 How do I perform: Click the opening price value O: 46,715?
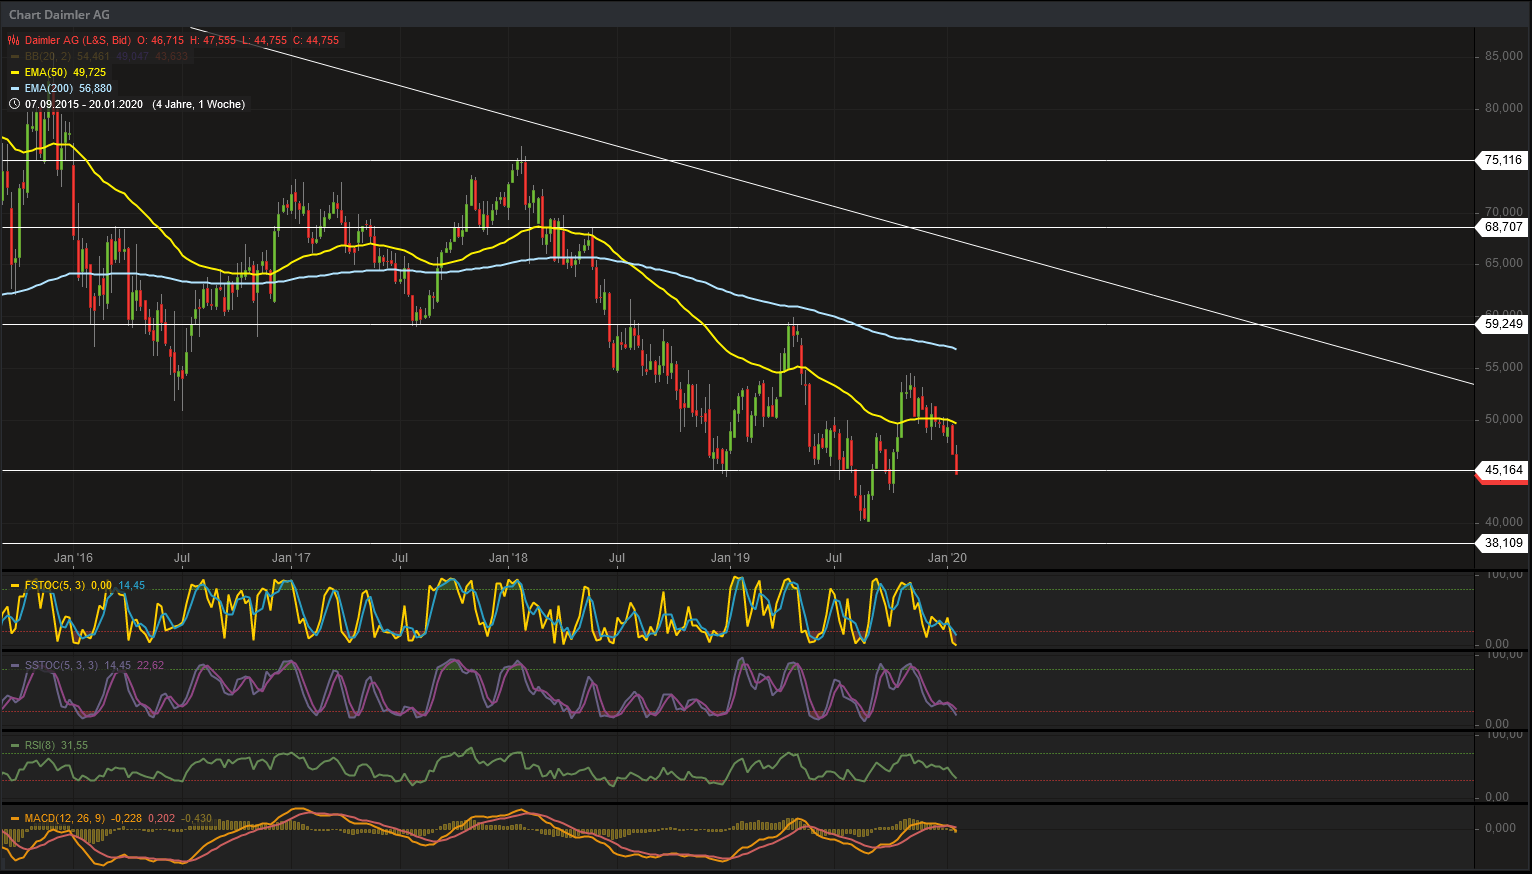(x=160, y=40)
